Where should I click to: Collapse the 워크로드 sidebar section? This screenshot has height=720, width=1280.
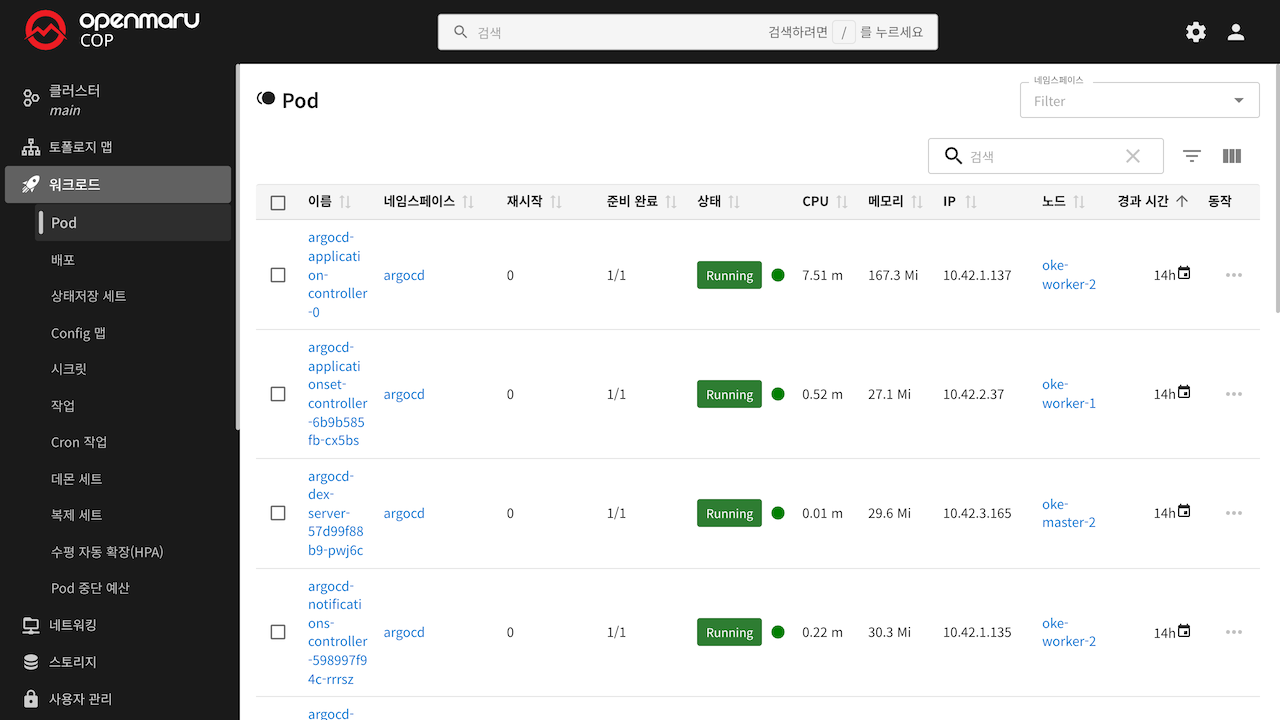pos(118,185)
